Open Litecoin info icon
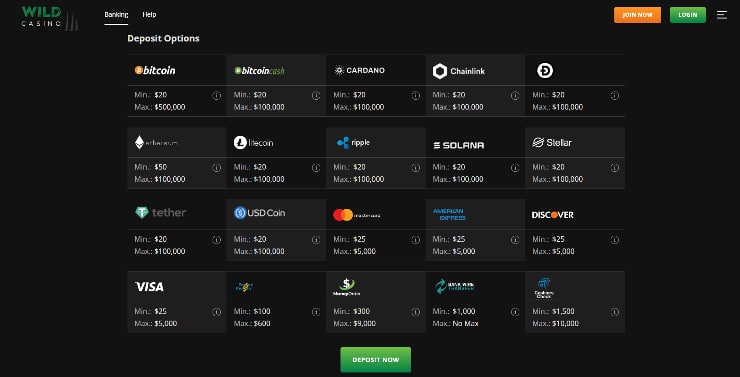 tap(316, 168)
